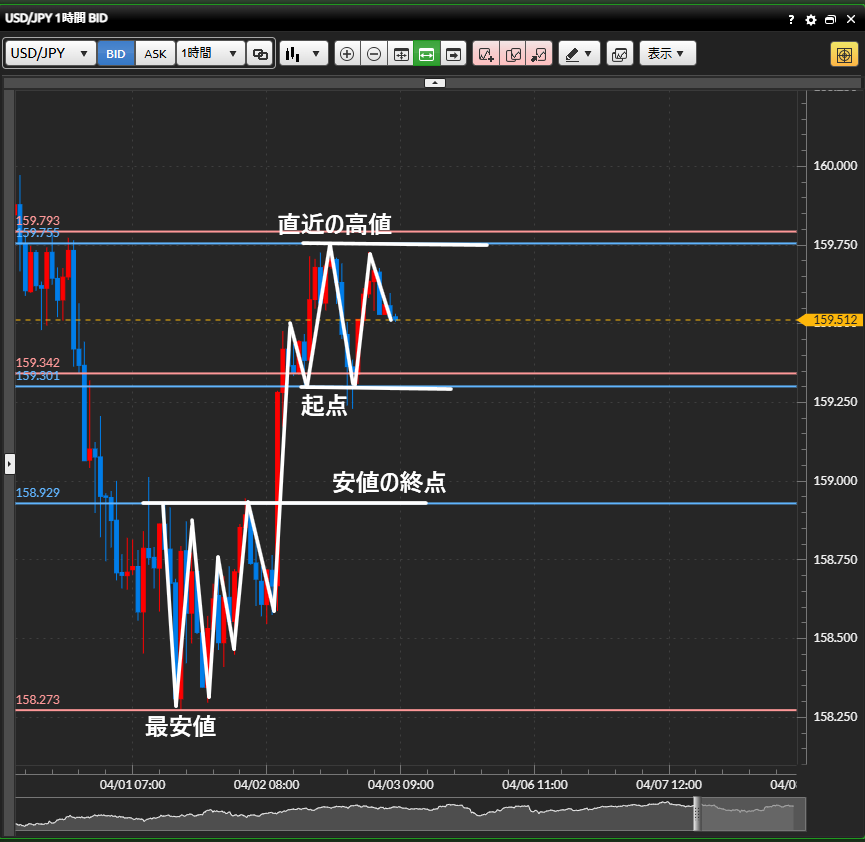
Task: Click the bottom overview range slider handle
Action: click(697, 815)
